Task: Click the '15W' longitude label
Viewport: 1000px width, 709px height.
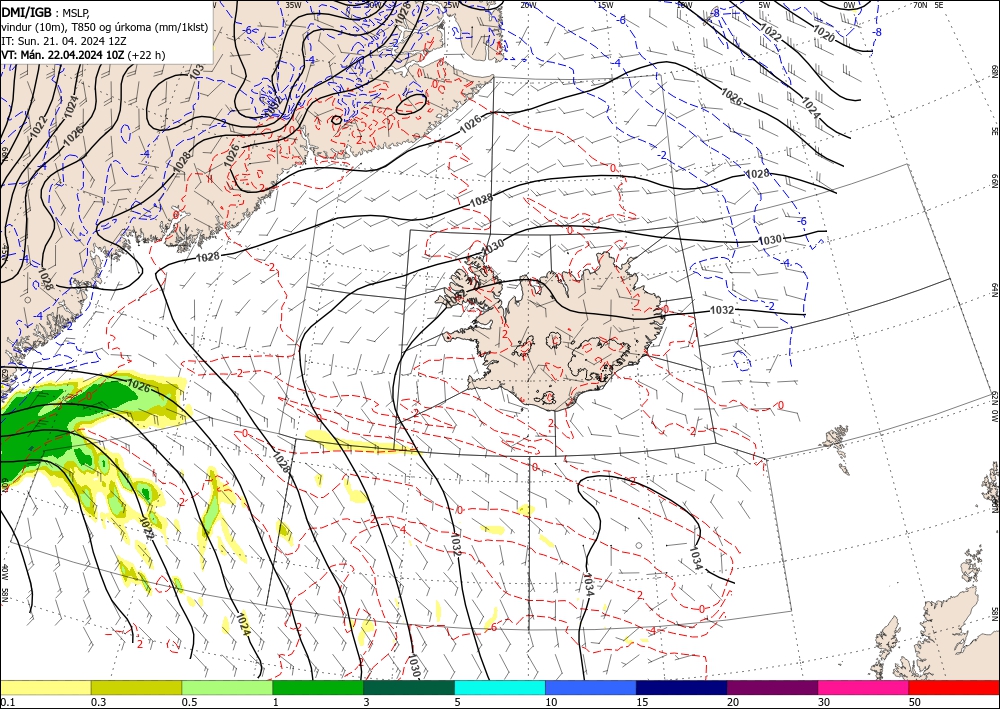Action: click(x=606, y=5)
